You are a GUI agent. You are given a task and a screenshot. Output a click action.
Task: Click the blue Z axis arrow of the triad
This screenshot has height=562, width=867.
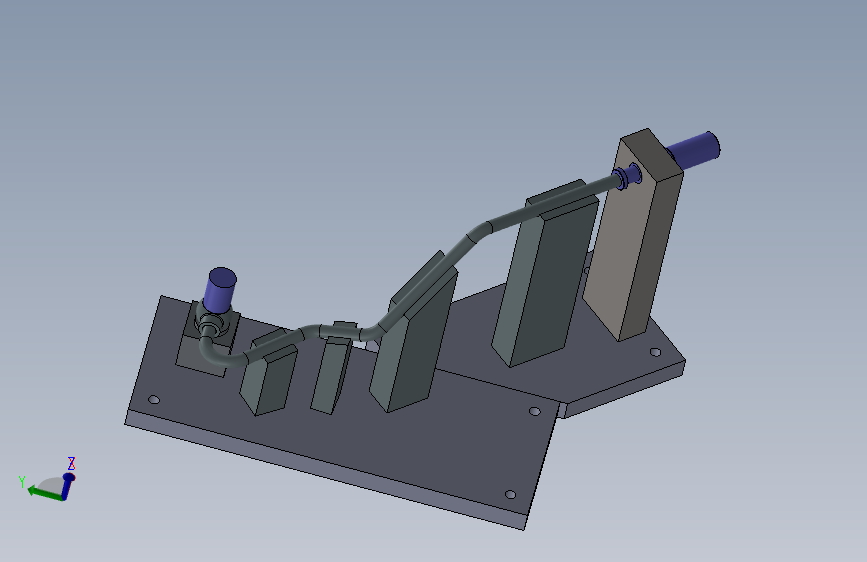[68, 486]
